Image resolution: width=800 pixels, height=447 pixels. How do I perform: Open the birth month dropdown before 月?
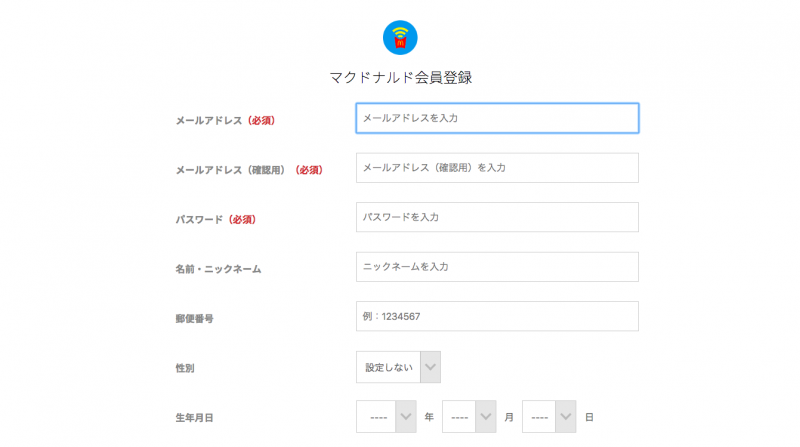click(x=469, y=416)
